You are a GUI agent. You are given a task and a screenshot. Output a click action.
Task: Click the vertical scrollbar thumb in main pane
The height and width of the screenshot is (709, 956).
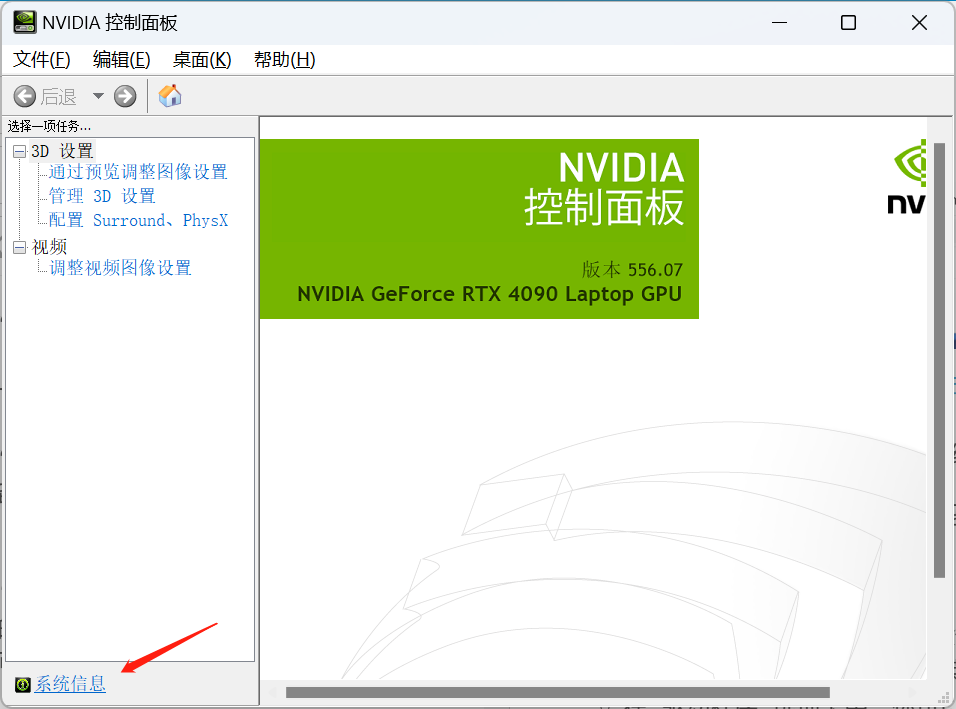tap(939, 360)
